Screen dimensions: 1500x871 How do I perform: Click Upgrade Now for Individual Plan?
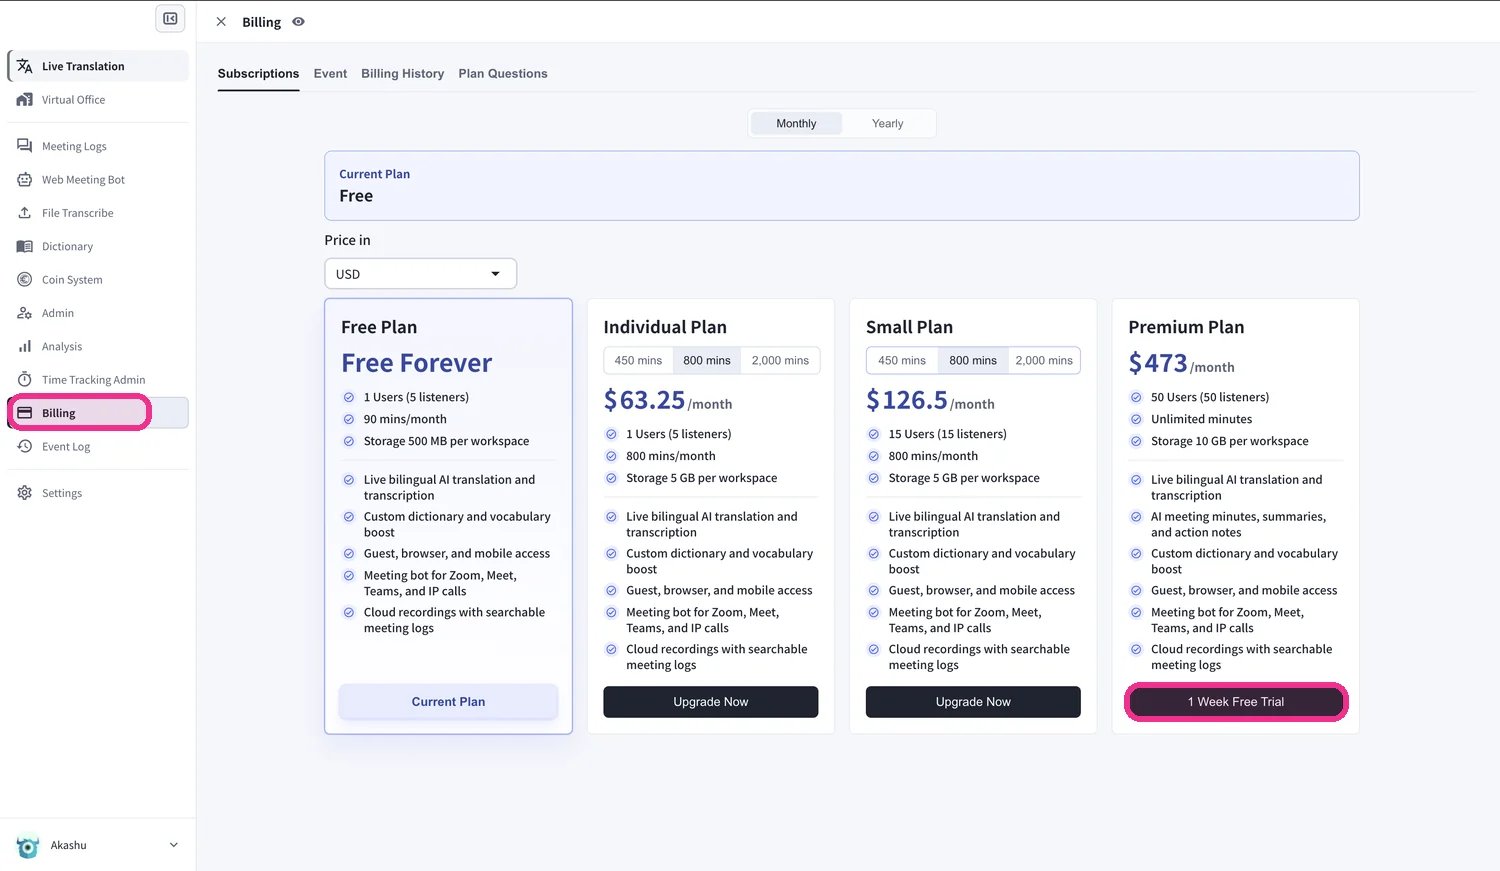(711, 702)
